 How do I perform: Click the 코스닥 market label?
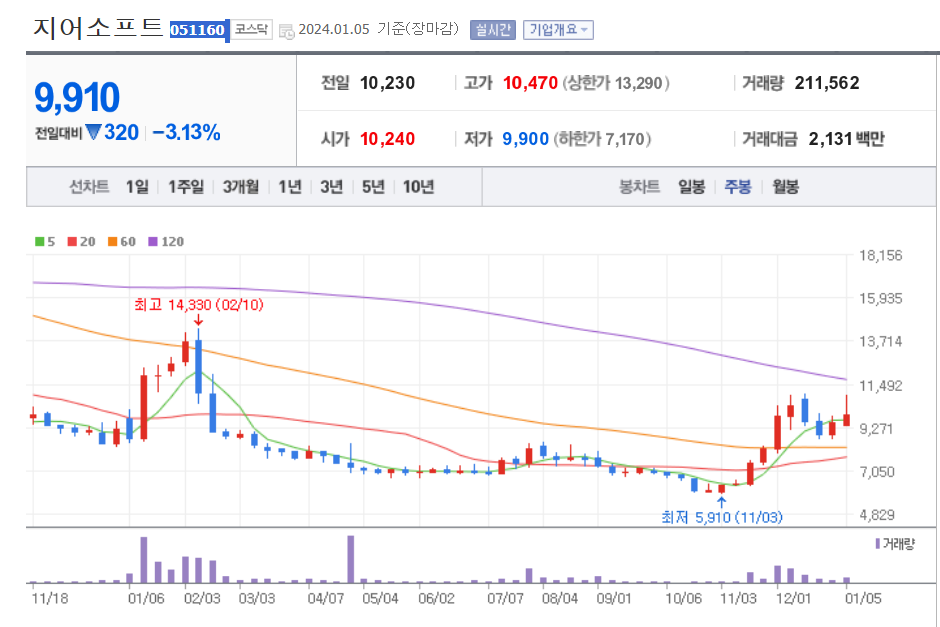click(x=252, y=29)
